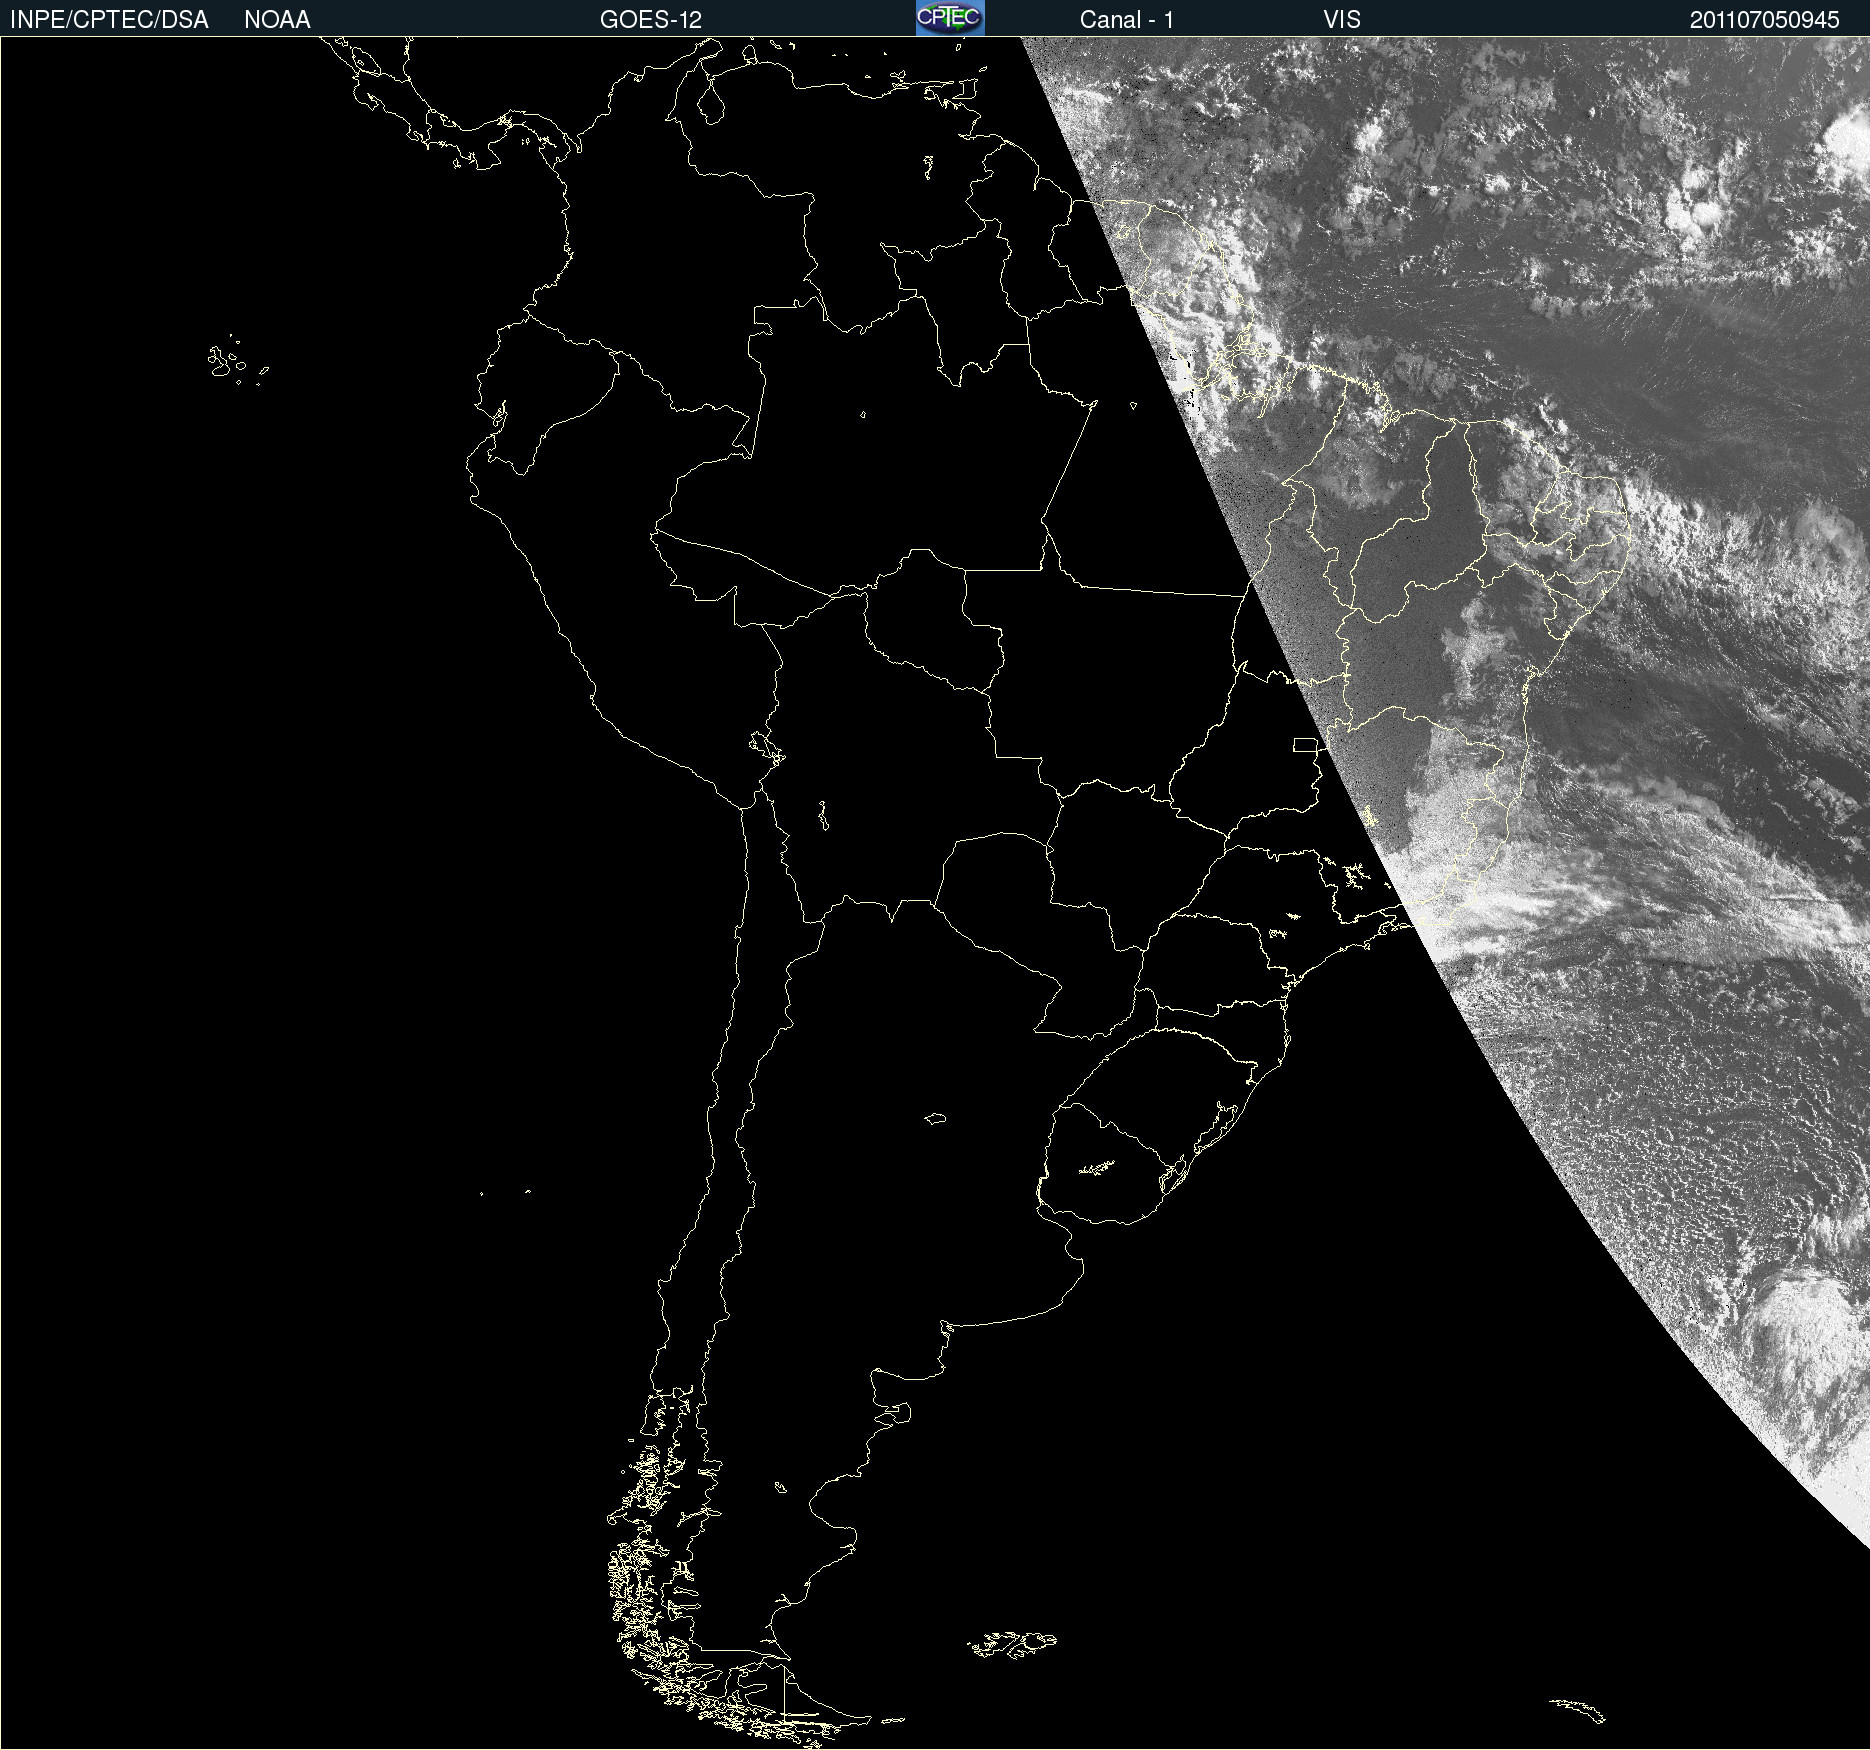Click the GOES-12 satellite label
The width and height of the screenshot is (1870, 1750).
[x=651, y=20]
